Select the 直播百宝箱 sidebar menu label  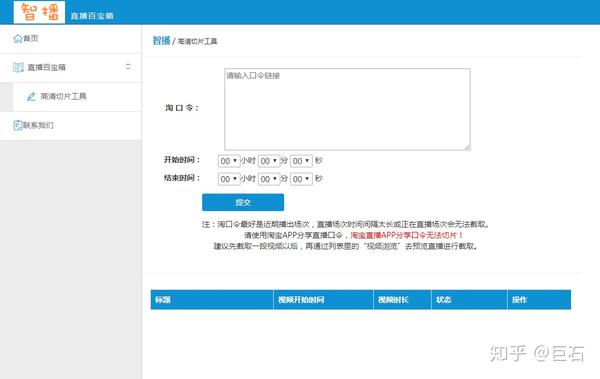(x=46, y=67)
